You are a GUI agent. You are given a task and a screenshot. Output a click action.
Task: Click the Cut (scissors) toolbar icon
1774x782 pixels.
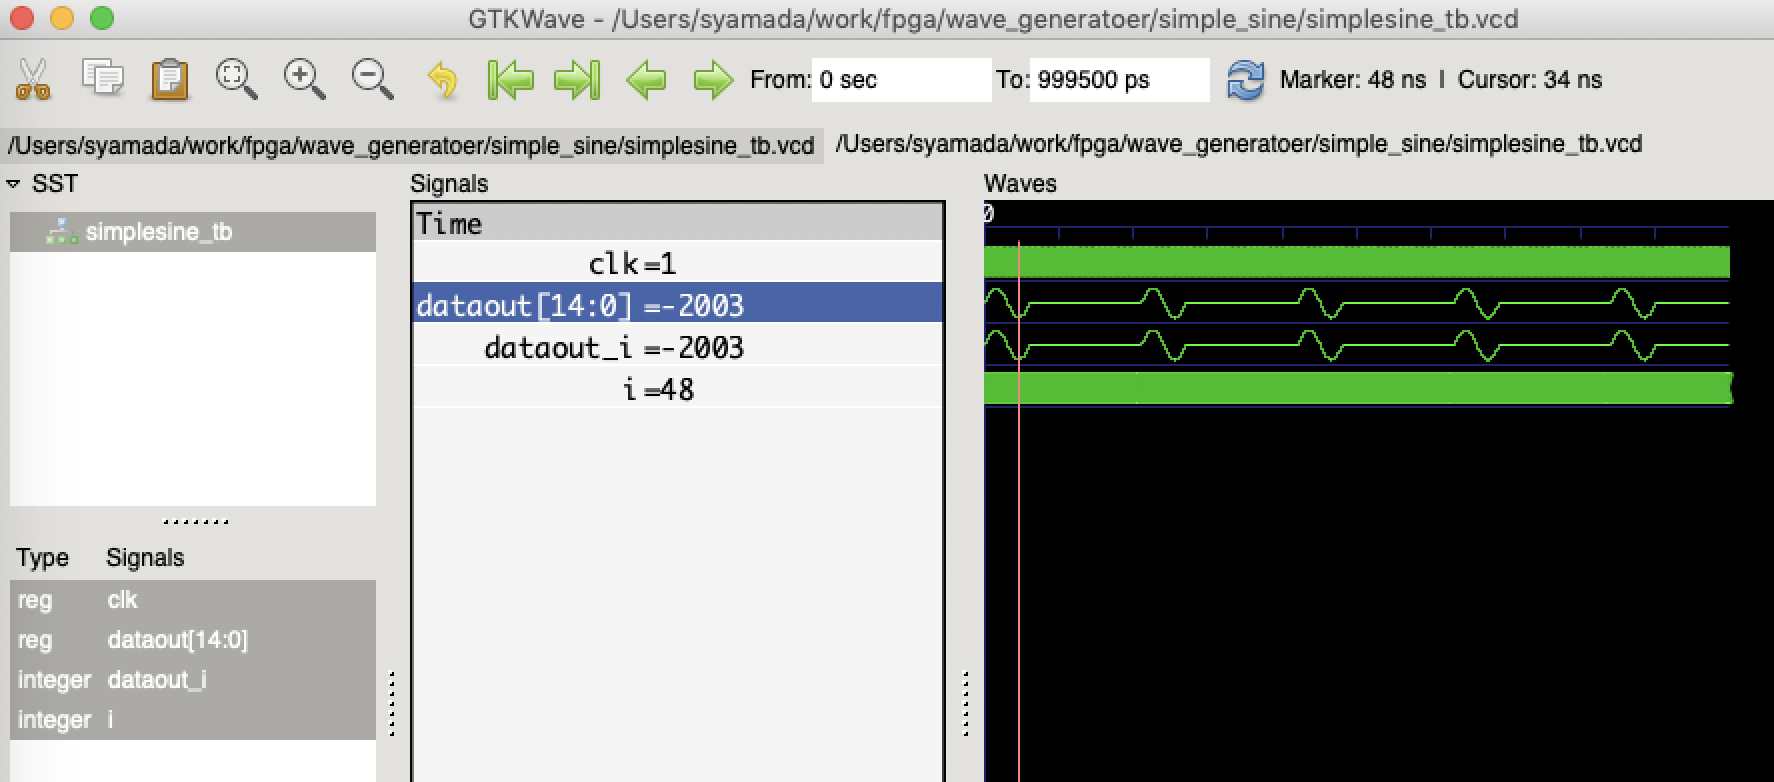click(32, 79)
